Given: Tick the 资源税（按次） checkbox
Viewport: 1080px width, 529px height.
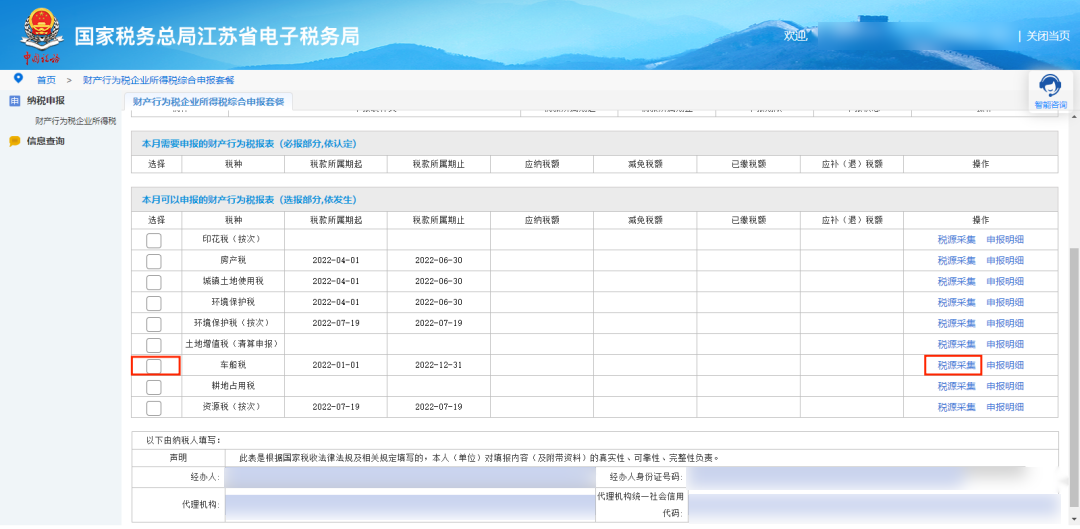Looking at the screenshot, I should [x=154, y=408].
